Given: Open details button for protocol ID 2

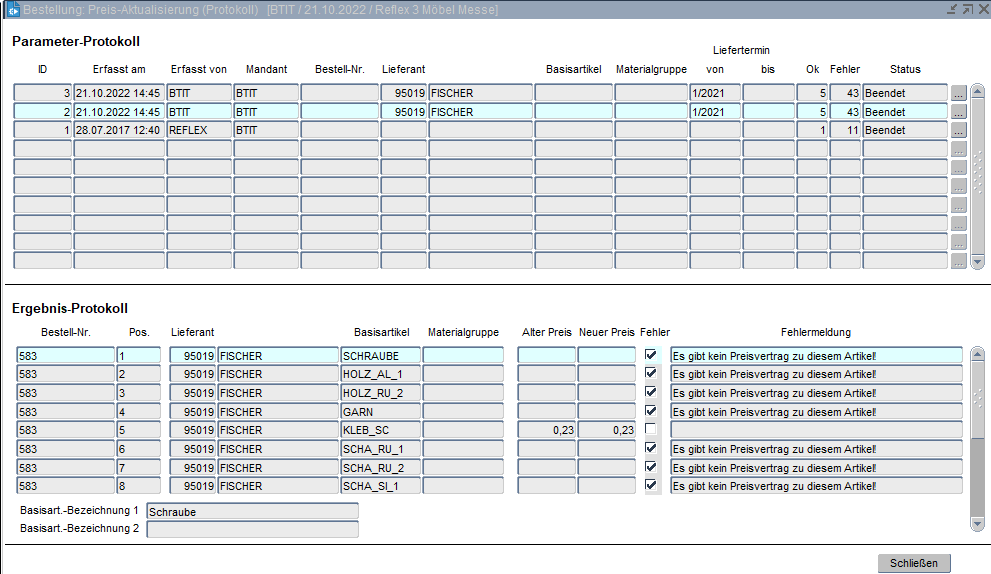Looking at the screenshot, I should click(958, 112).
